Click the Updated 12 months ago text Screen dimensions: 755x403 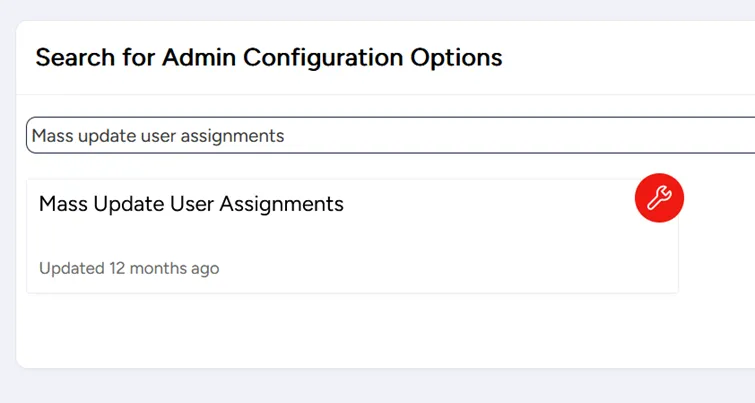[x=129, y=268]
